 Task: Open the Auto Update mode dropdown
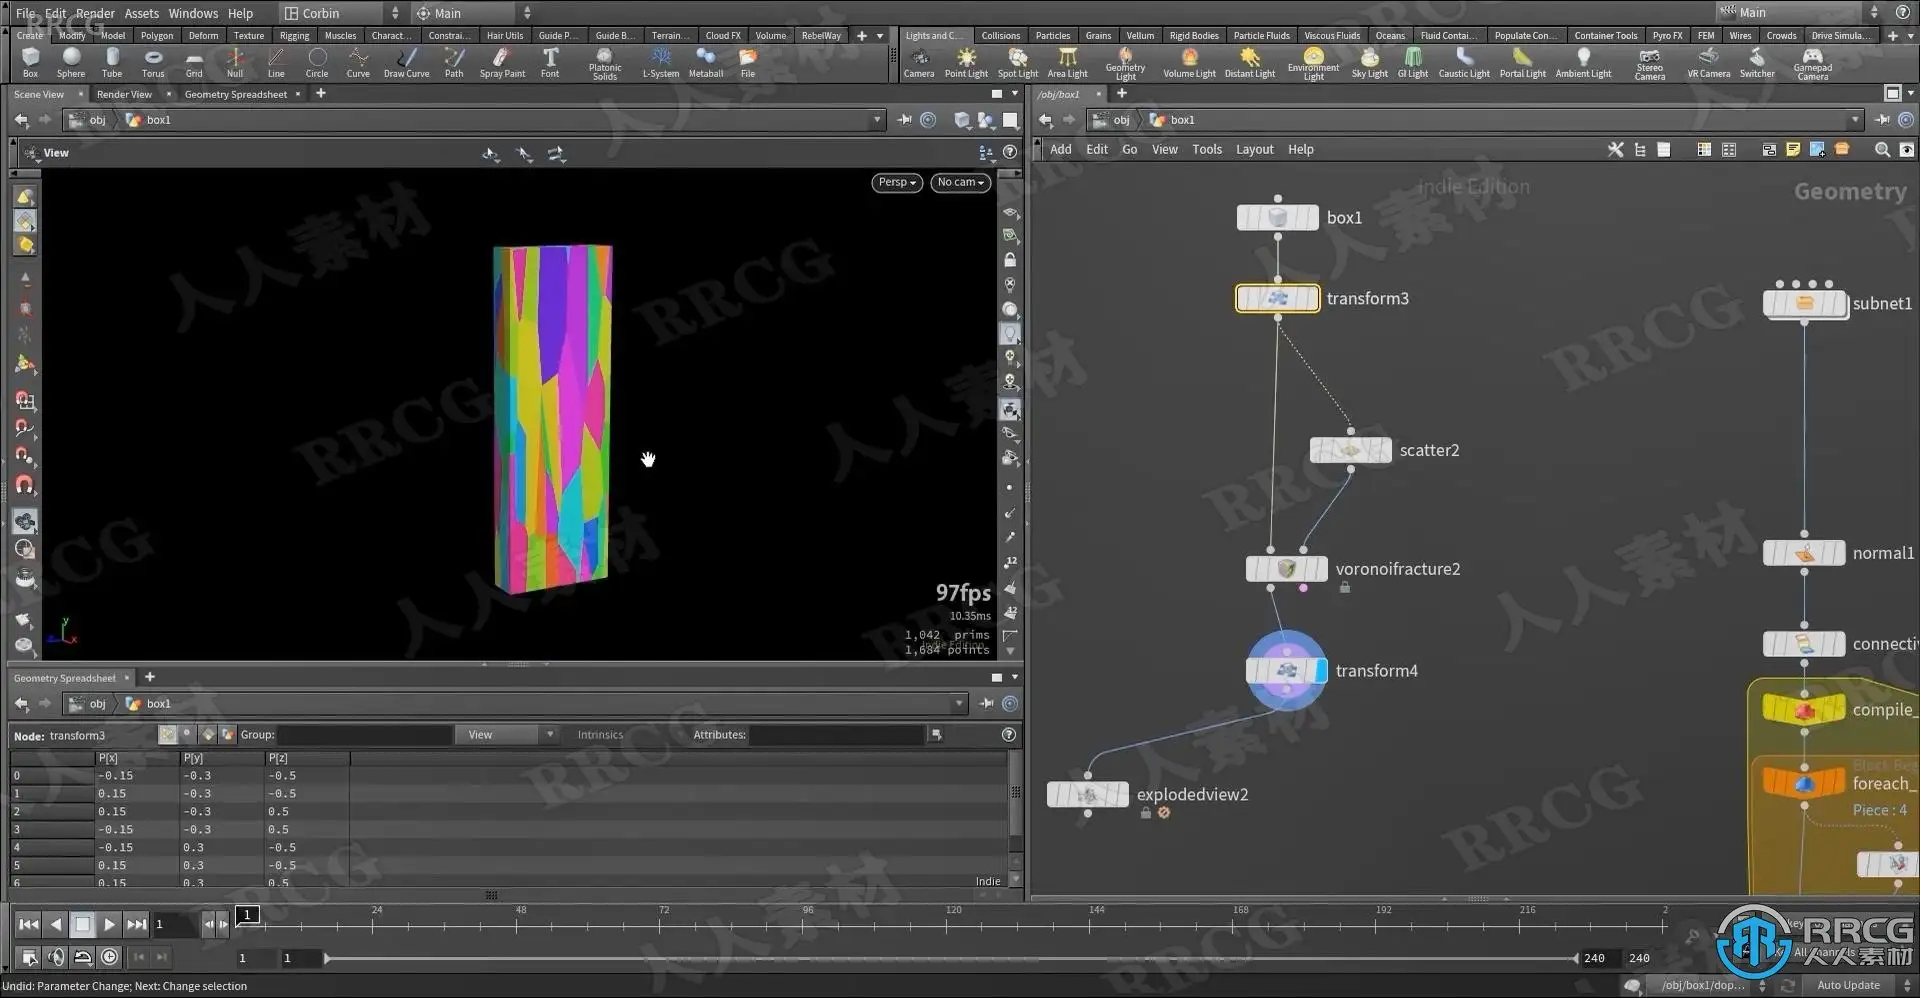coord(1848,986)
